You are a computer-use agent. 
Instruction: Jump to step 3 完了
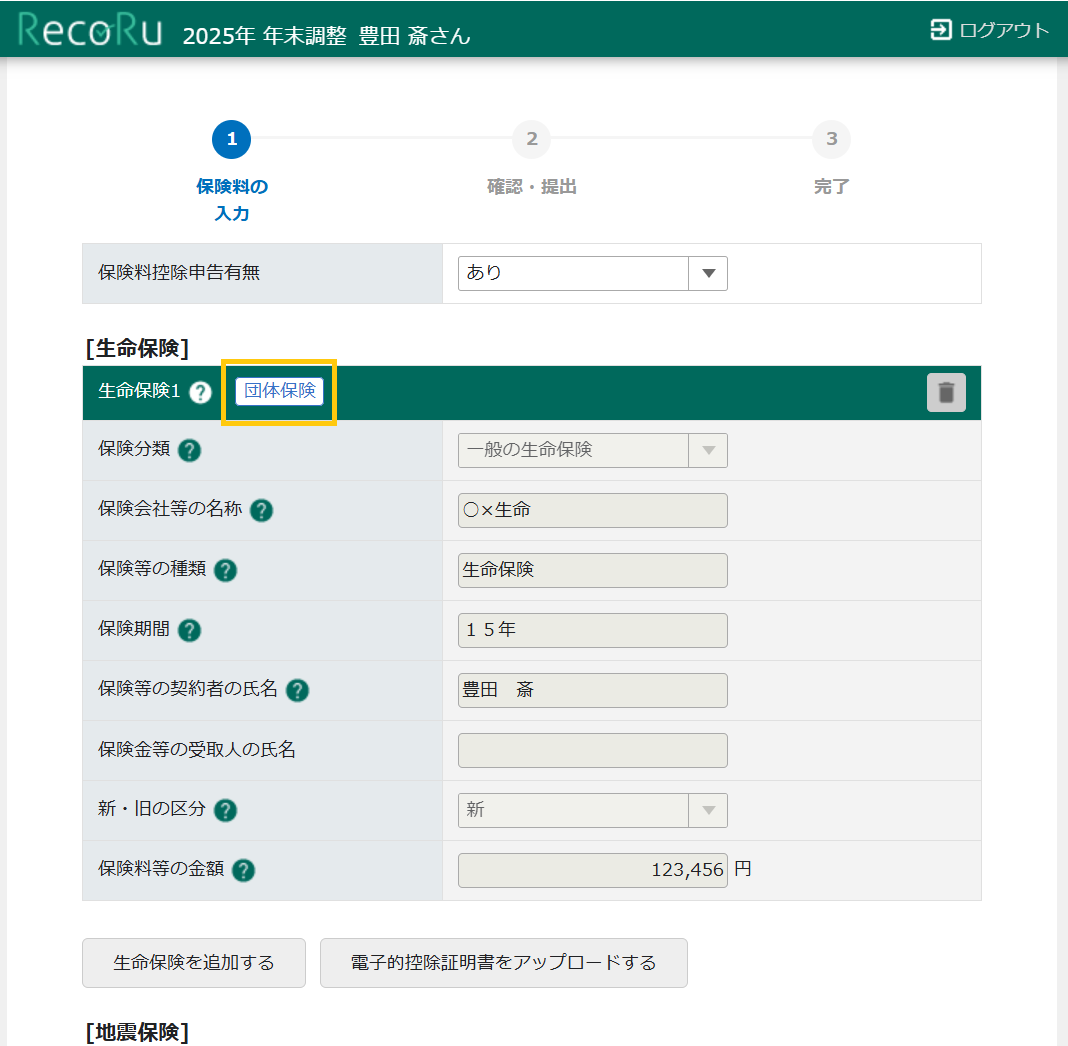coord(831,139)
